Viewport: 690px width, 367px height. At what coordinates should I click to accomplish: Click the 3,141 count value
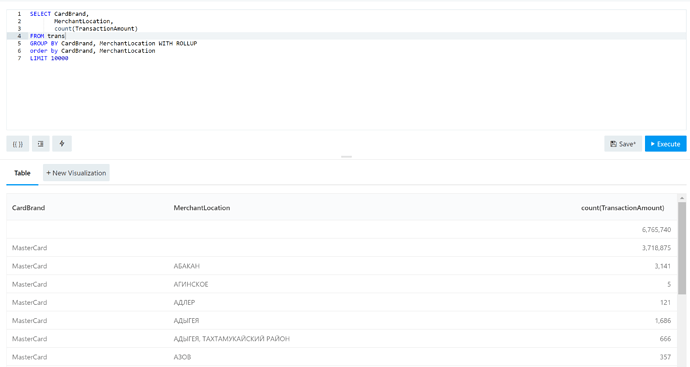(x=662, y=266)
